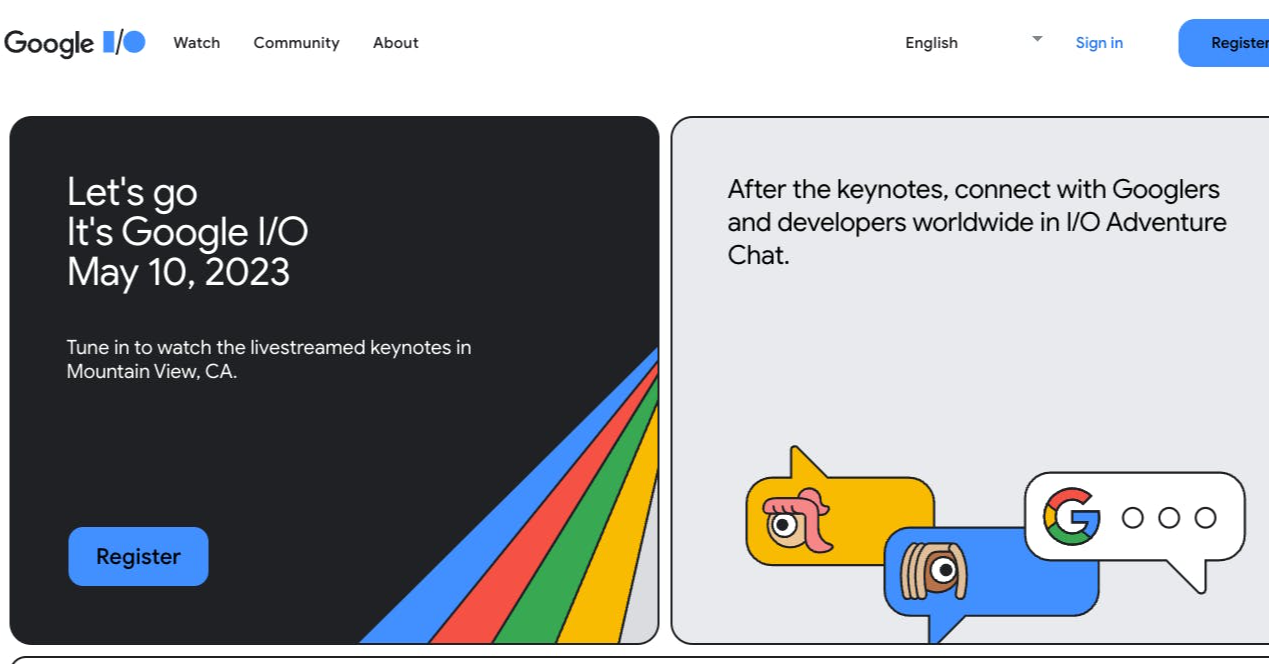Click the language dropdown arrow
Screen dimensions: 1269x664
click(x=1037, y=39)
